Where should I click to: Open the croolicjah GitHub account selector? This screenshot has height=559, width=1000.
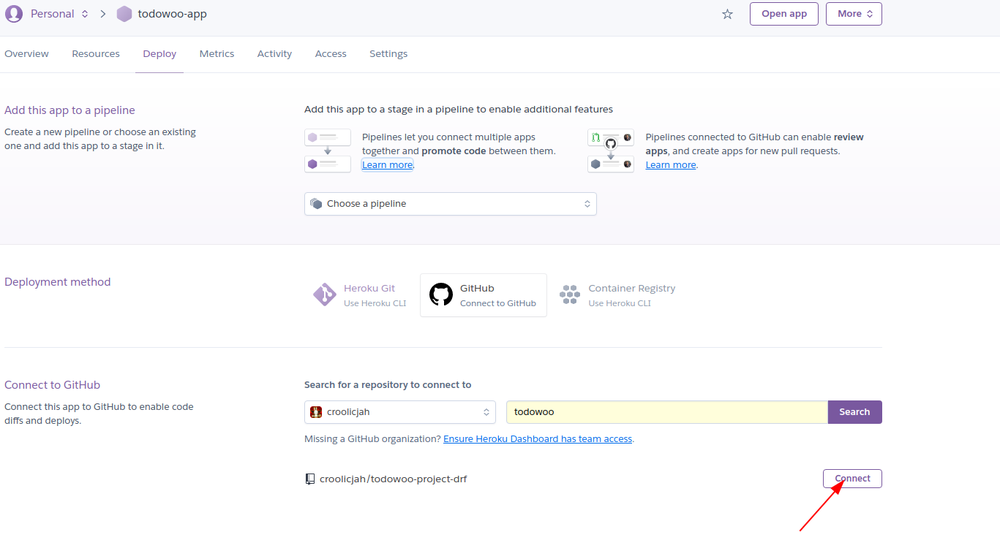[400, 412]
